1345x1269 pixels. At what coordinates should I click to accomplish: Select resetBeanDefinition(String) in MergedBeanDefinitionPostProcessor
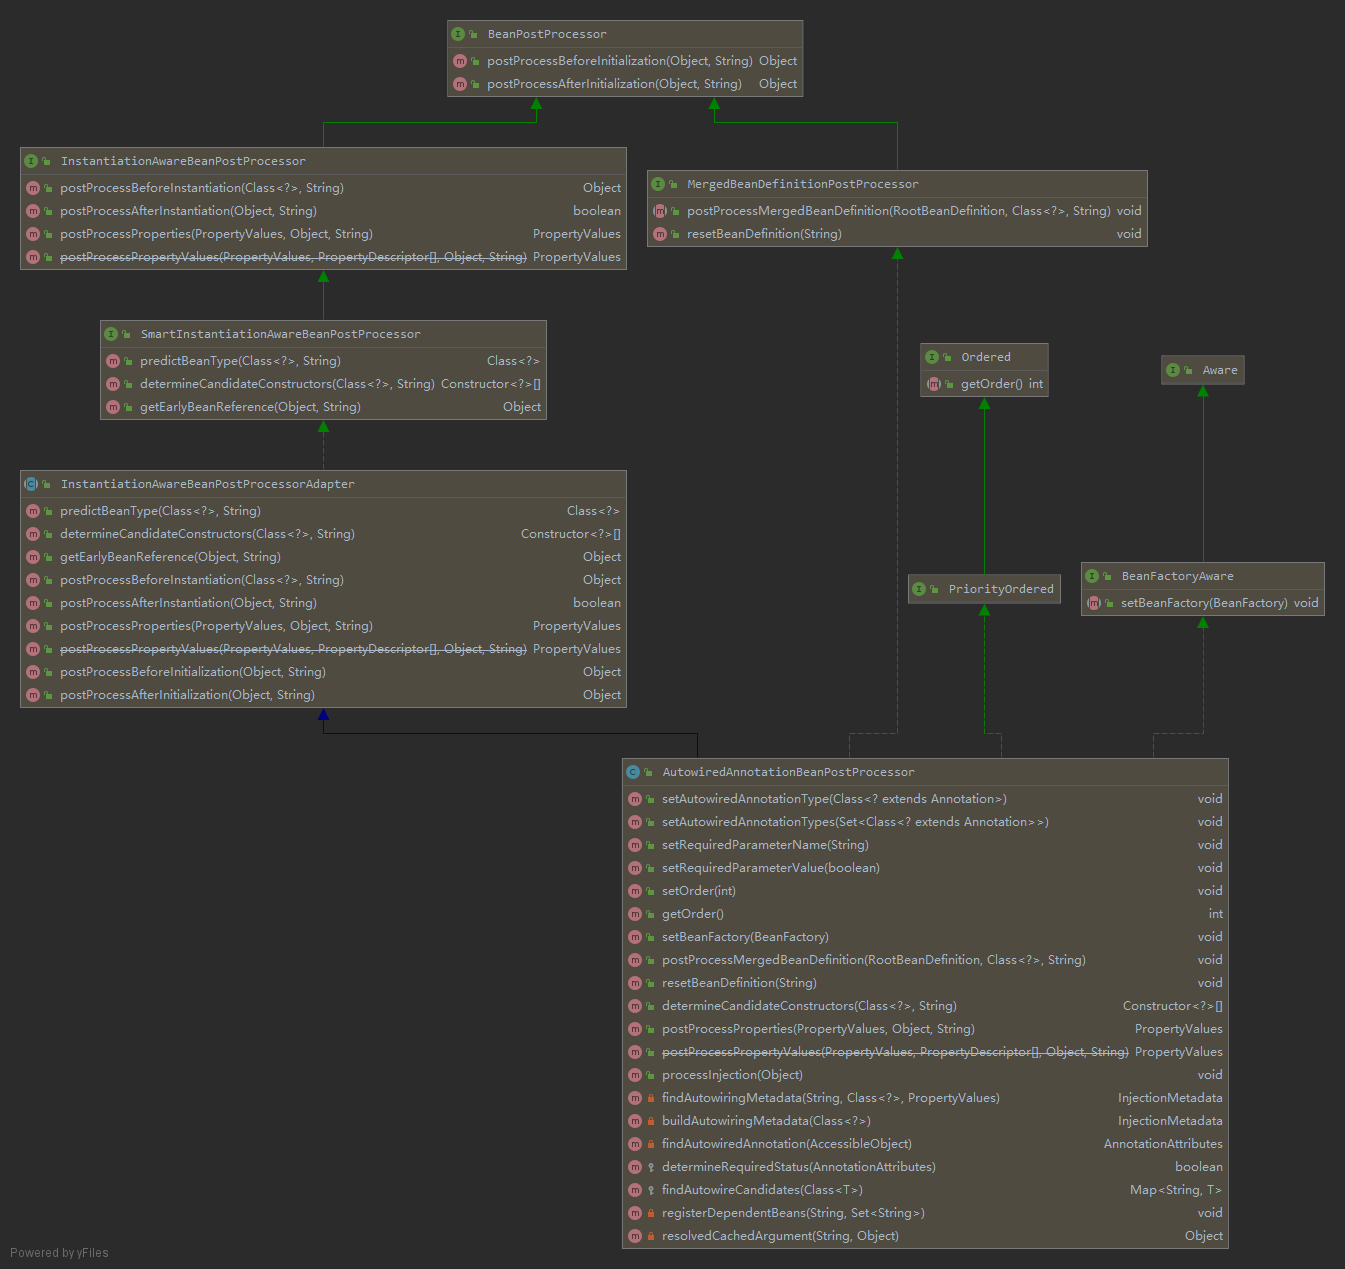(764, 234)
